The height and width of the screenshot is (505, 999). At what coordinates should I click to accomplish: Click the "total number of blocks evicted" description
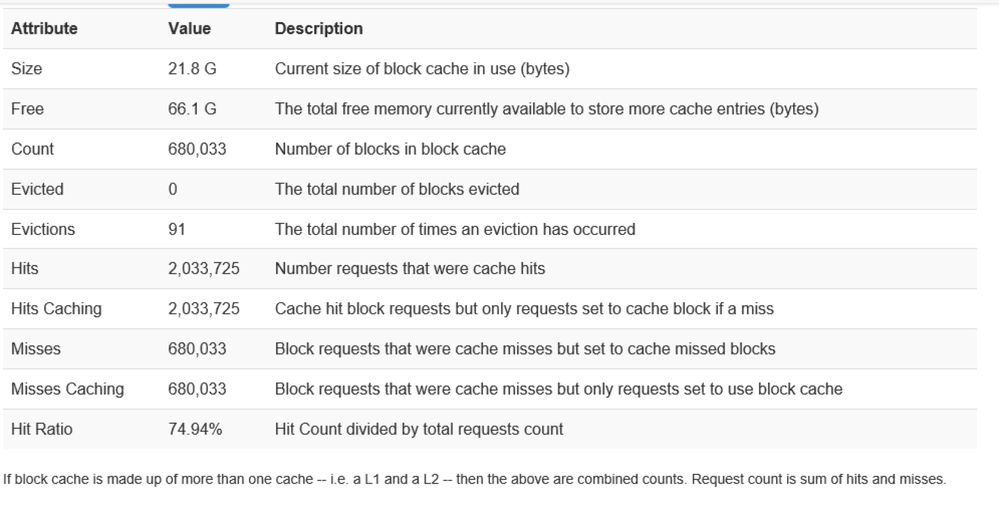pos(397,189)
